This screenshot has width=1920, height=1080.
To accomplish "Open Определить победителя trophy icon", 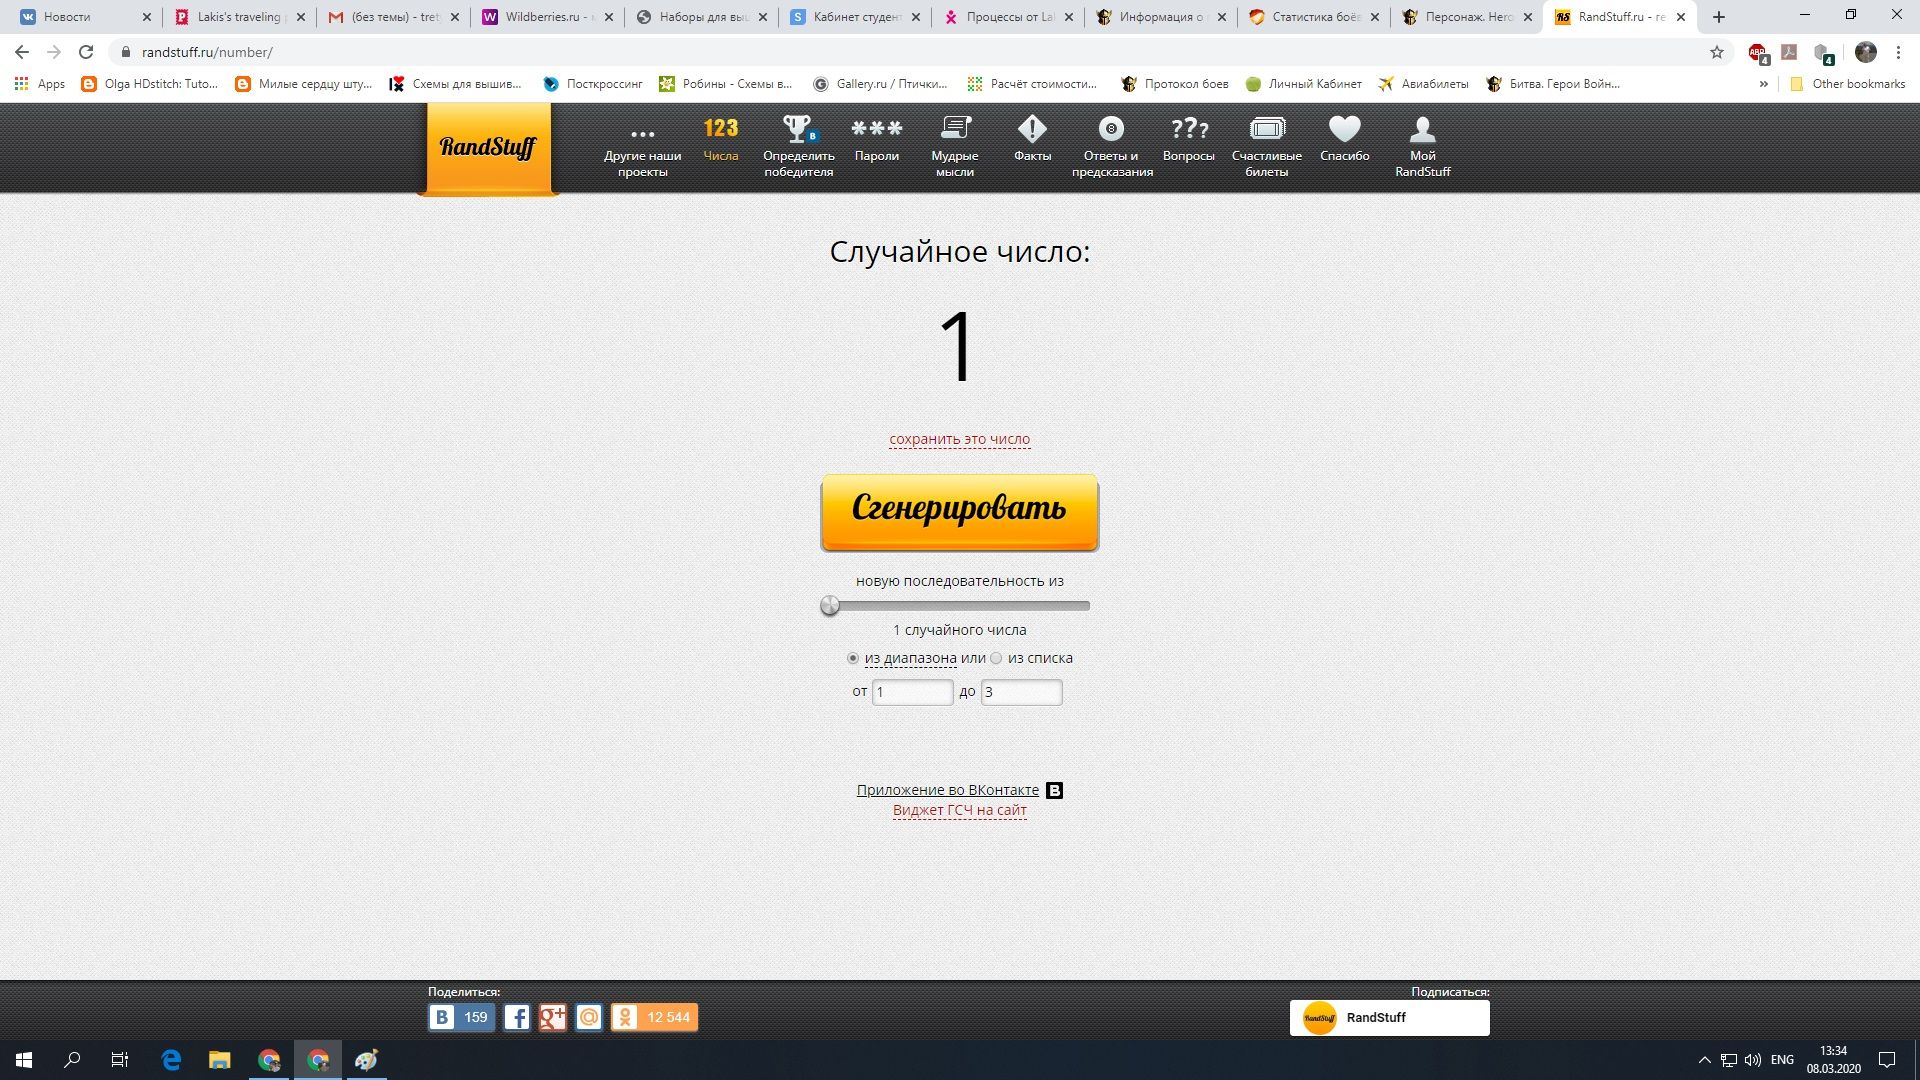I will tap(797, 129).
